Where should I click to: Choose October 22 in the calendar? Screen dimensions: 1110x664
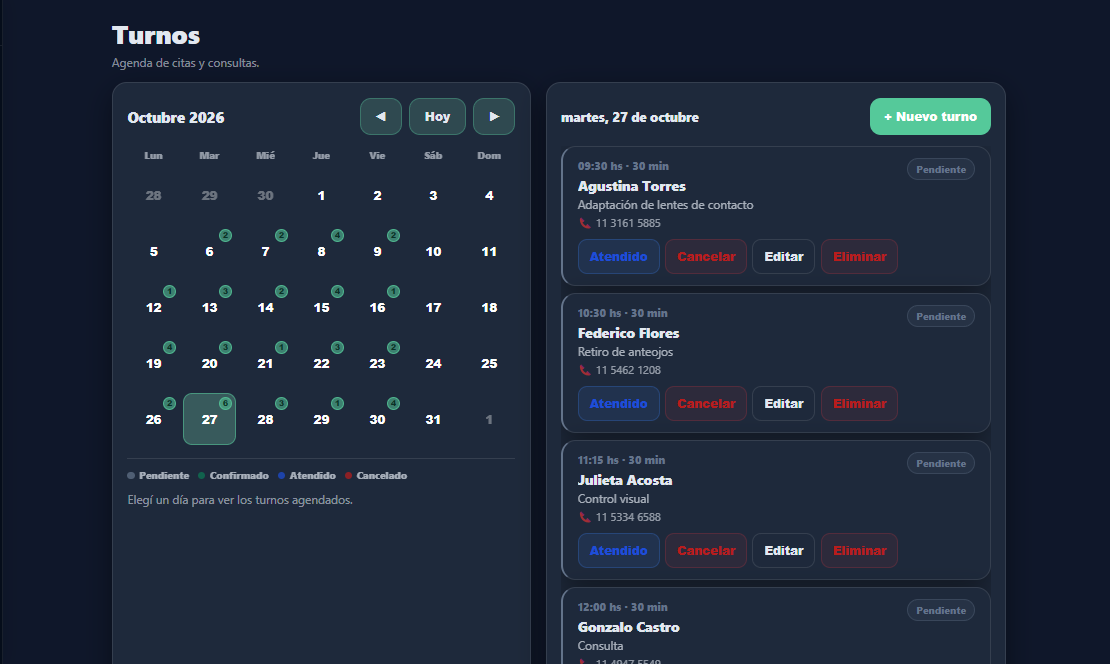pyautogui.click(x=321, y=363)
